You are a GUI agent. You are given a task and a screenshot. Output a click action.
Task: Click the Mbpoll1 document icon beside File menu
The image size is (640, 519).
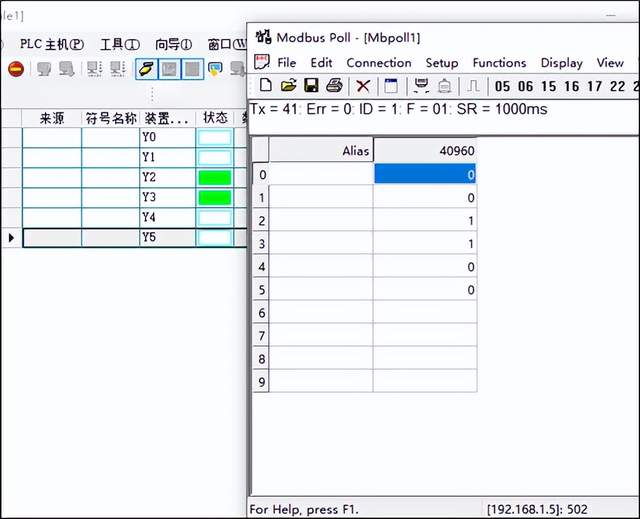(262, 62)
